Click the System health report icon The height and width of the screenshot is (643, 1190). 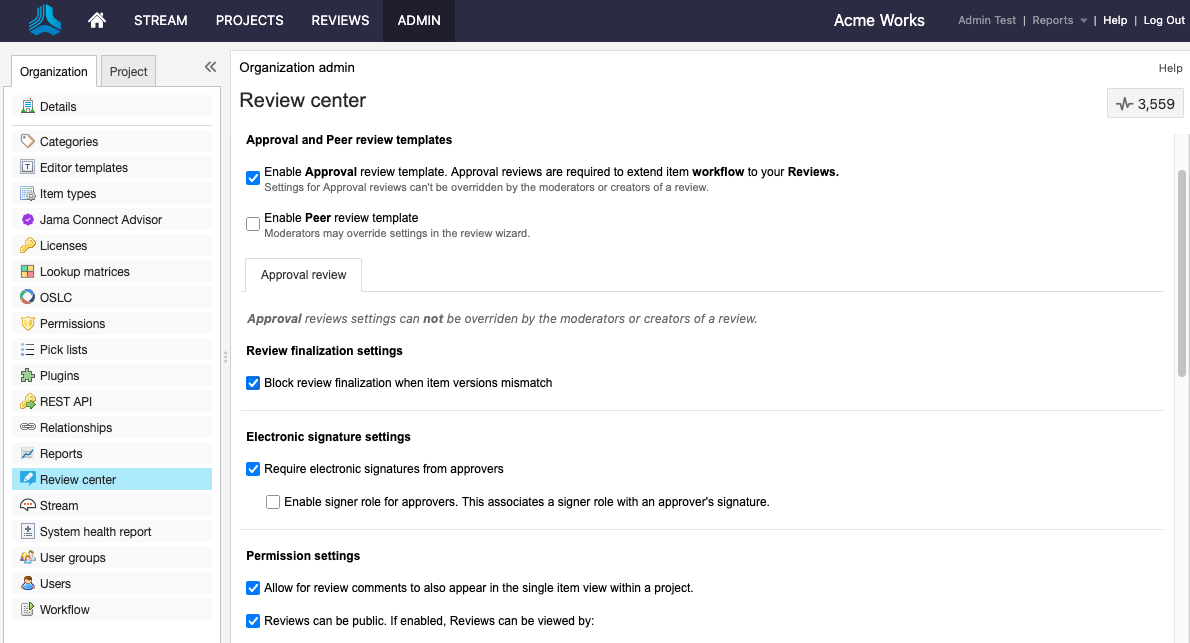coord(27,531)
